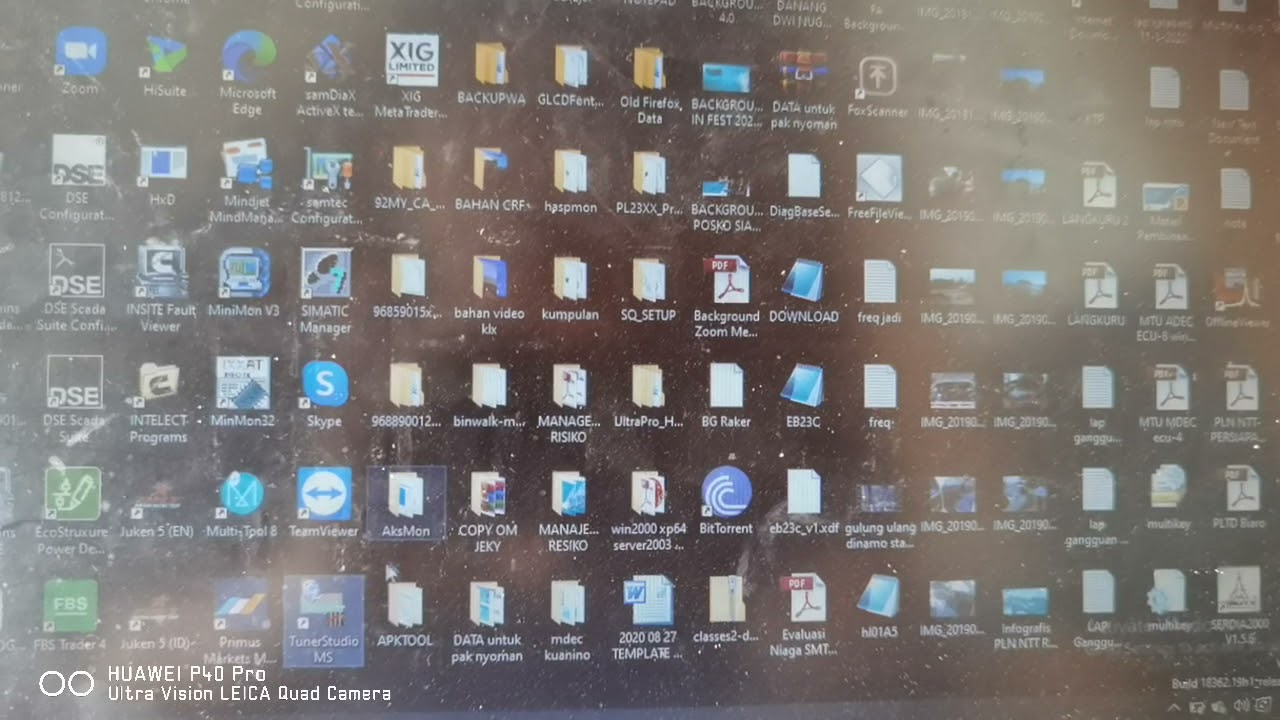Launch the TunerStudio MS shortcut

[323, 621]
